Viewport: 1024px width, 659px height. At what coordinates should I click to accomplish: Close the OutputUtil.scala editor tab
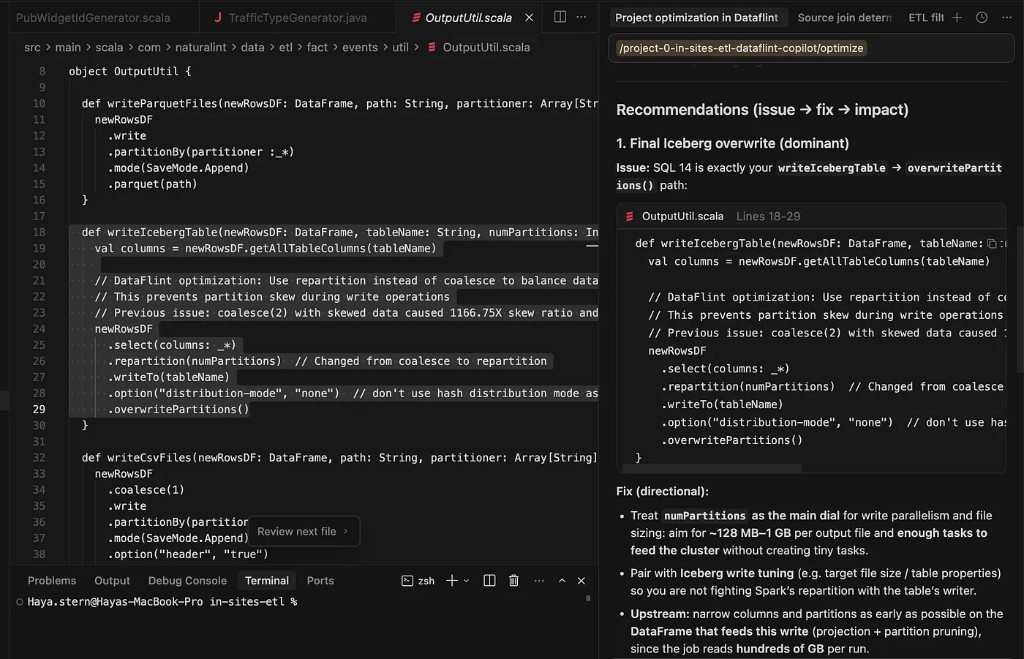point(530,17)
